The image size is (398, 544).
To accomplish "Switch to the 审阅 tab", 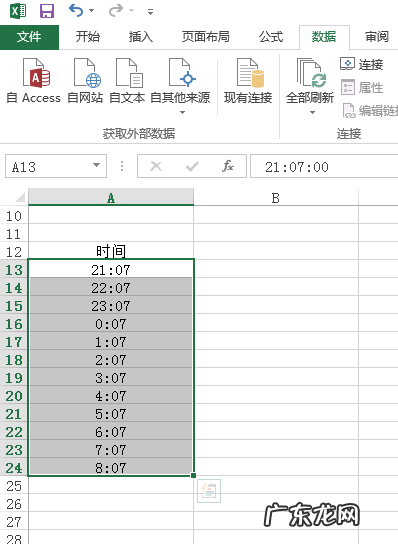I will pyautogui.click(x=377, y=37).
